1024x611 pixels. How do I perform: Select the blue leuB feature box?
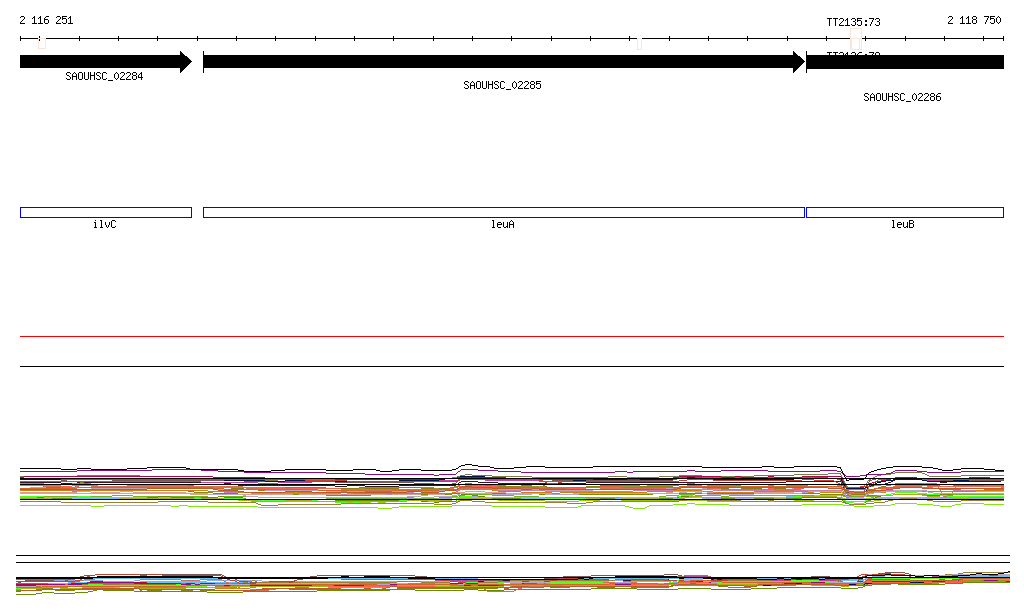point(905,212)
